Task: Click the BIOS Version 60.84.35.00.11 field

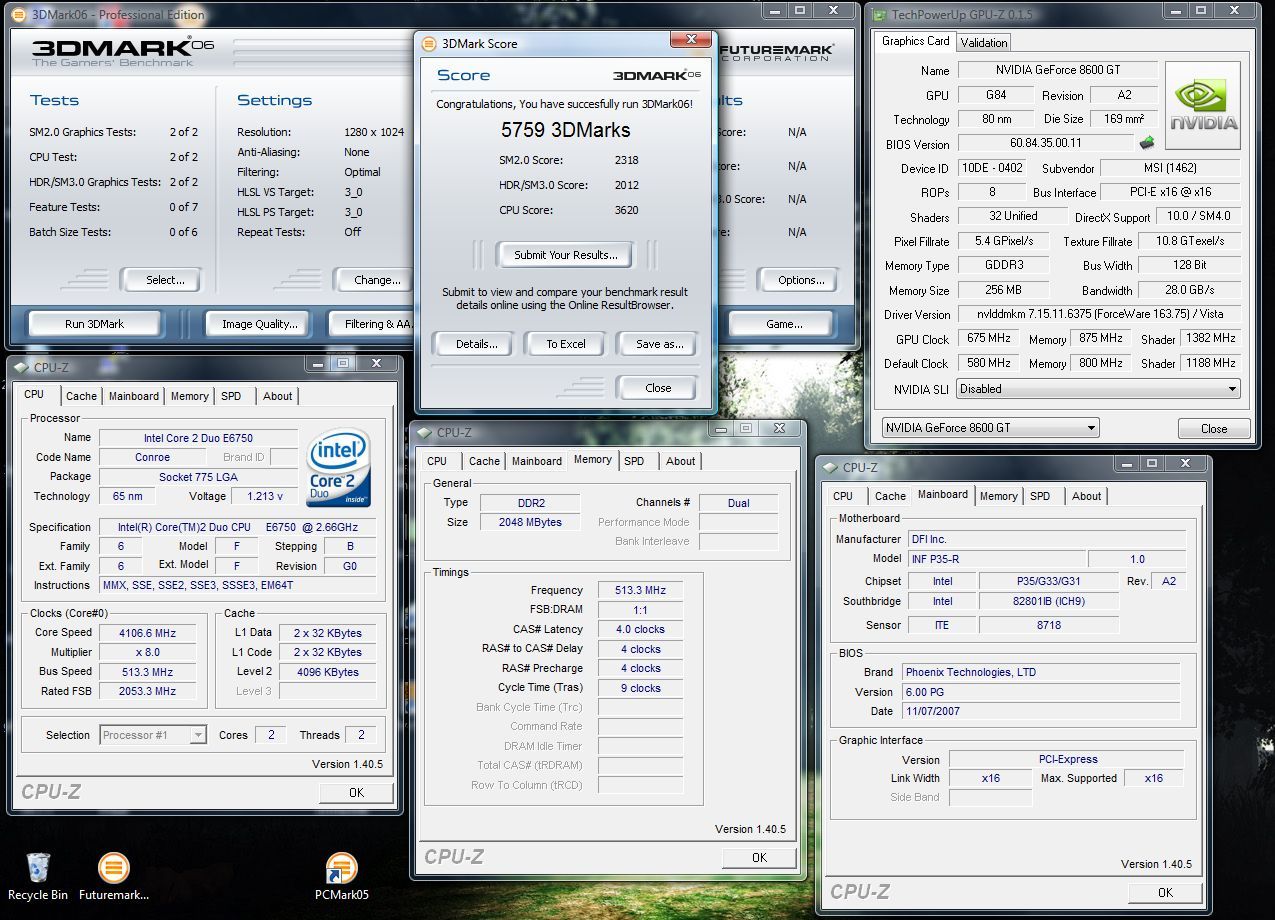Action: (x=1046, y=143)
